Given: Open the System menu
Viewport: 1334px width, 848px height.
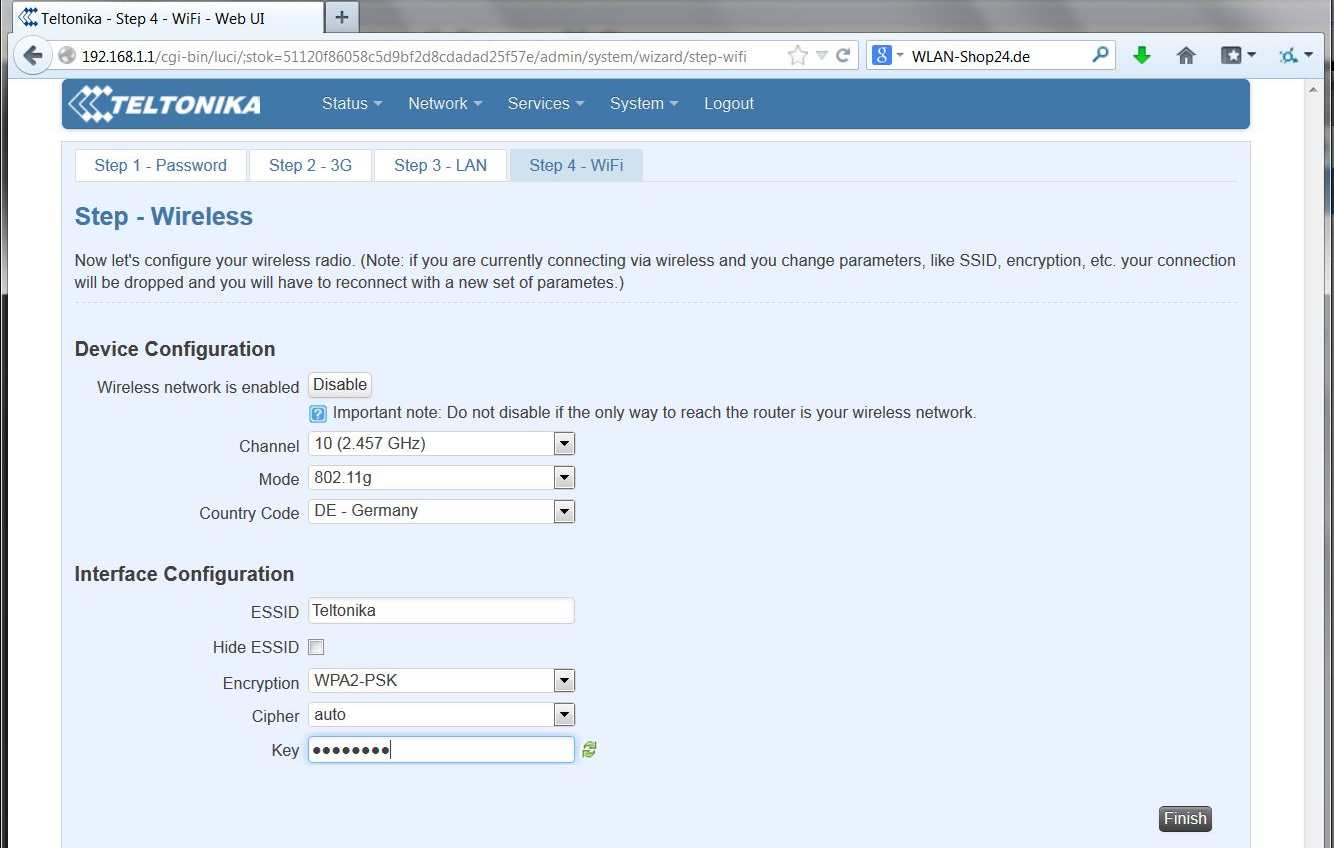Looking at the screenshot, I should tap(644, 104).
